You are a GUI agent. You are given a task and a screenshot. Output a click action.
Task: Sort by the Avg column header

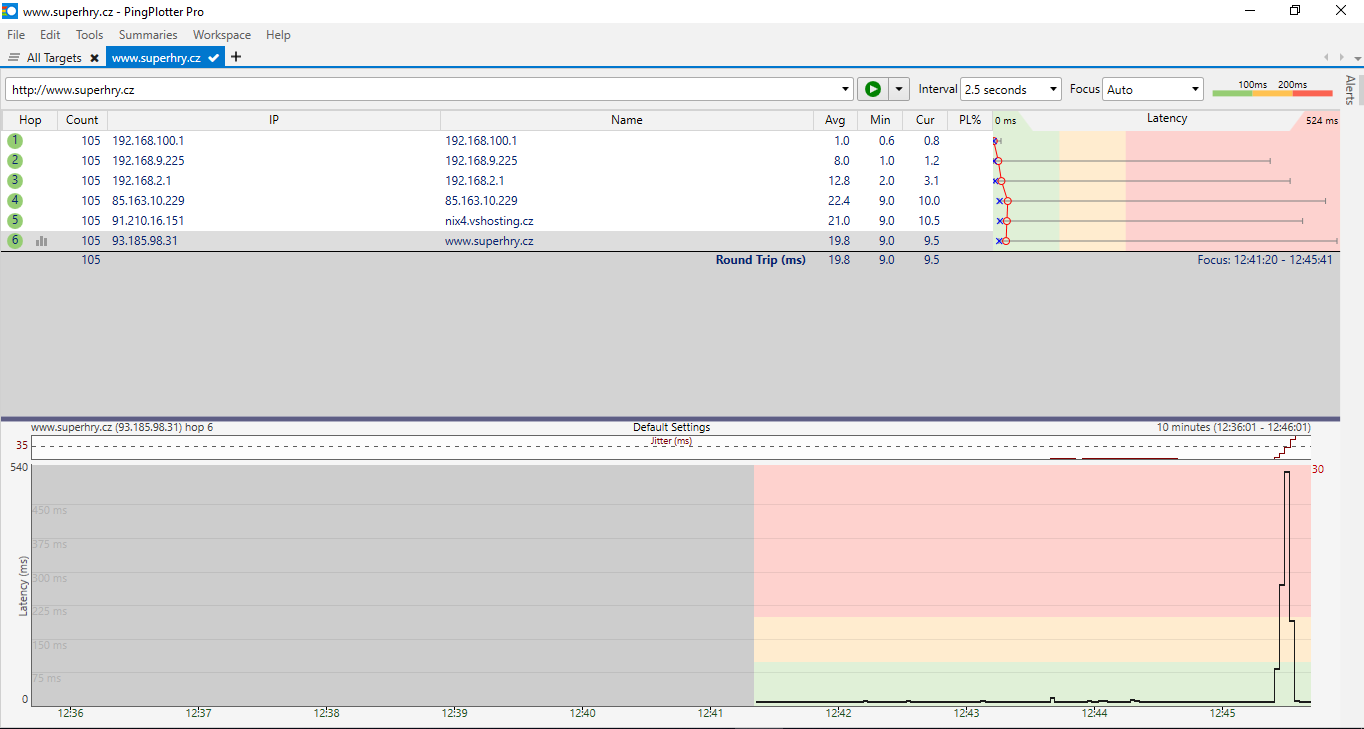(x=835, y=120)
